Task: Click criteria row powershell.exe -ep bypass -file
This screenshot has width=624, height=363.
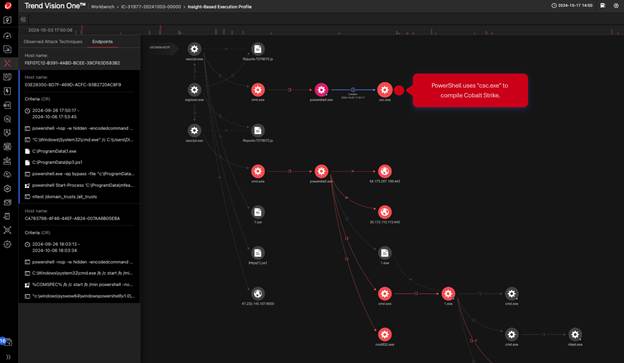Action: click(80, 174)
